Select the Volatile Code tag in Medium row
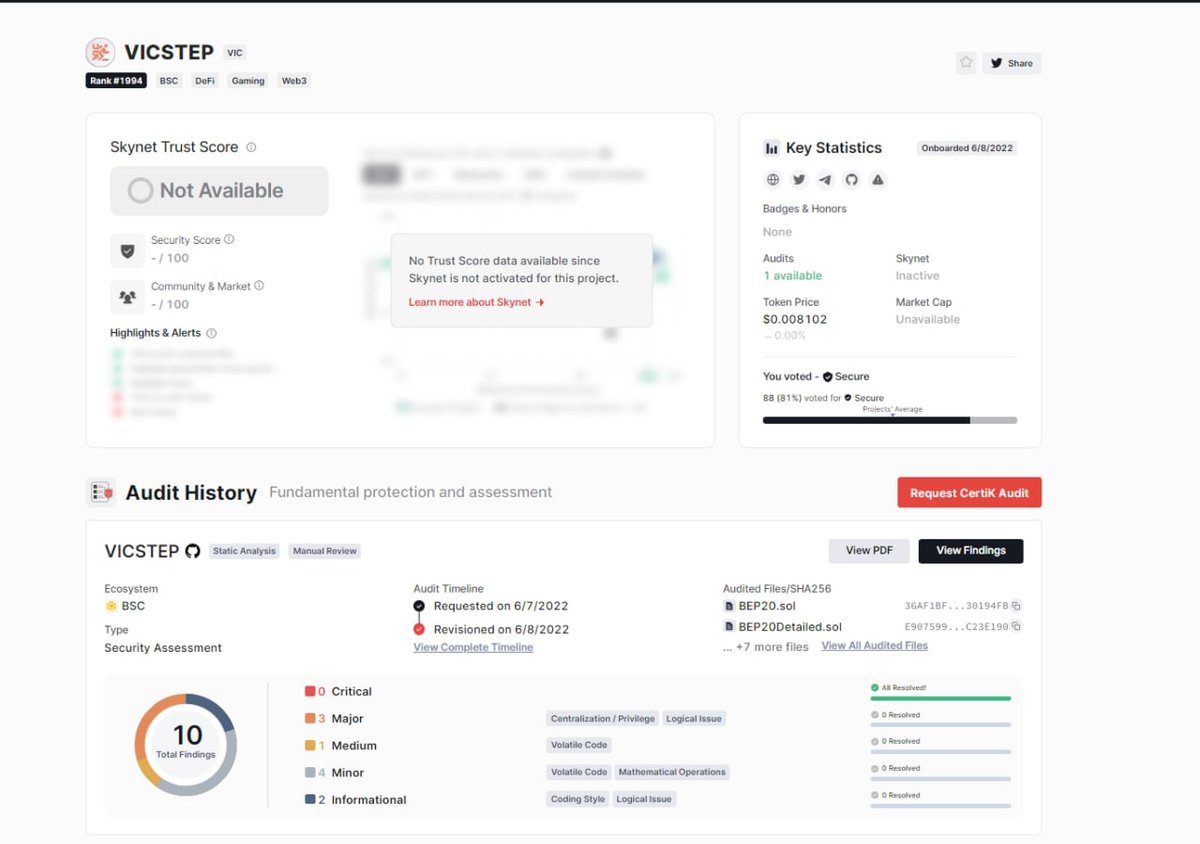The height and width of the screenshot is (844, 1200). point(579,745)
